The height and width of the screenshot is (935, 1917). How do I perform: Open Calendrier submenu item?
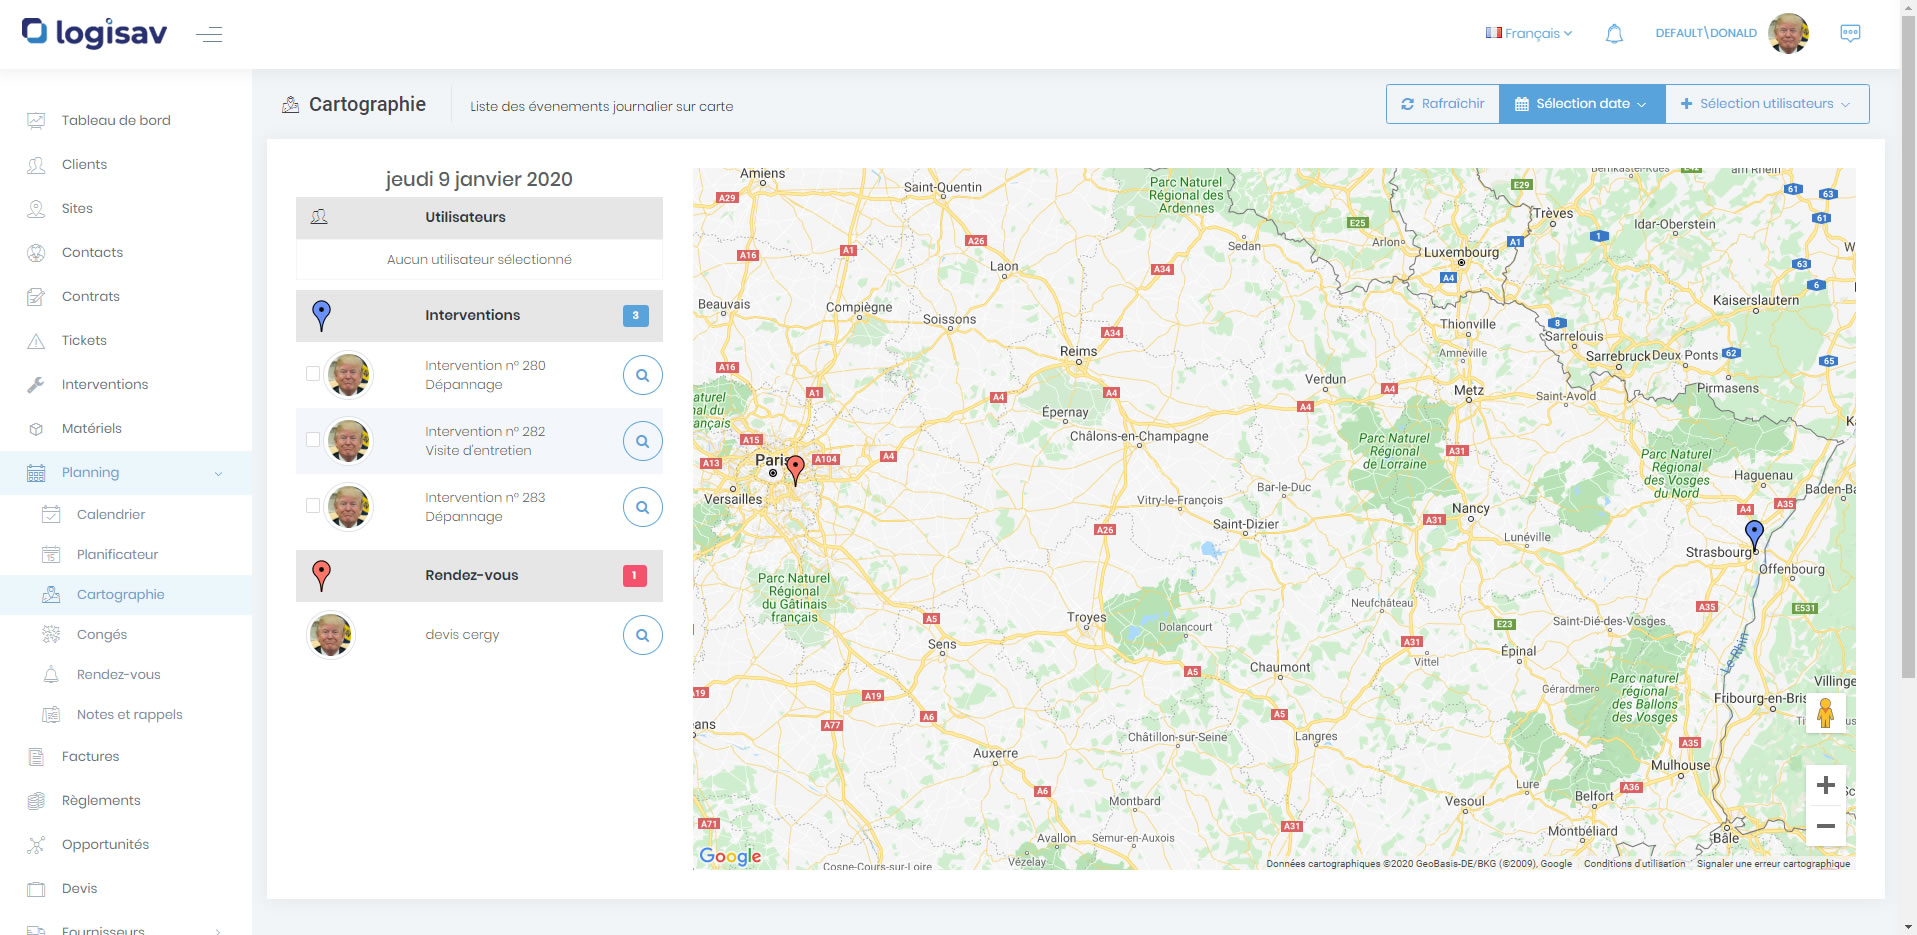[111, 514]
